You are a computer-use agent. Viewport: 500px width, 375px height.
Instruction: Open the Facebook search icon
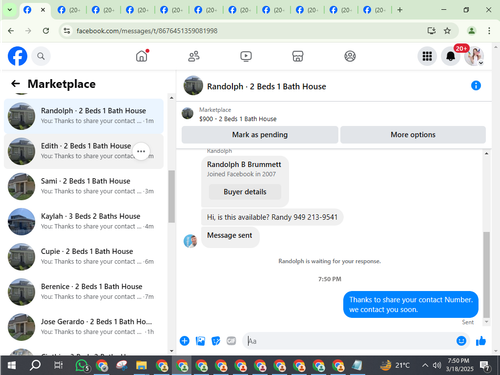pos(41,56)
